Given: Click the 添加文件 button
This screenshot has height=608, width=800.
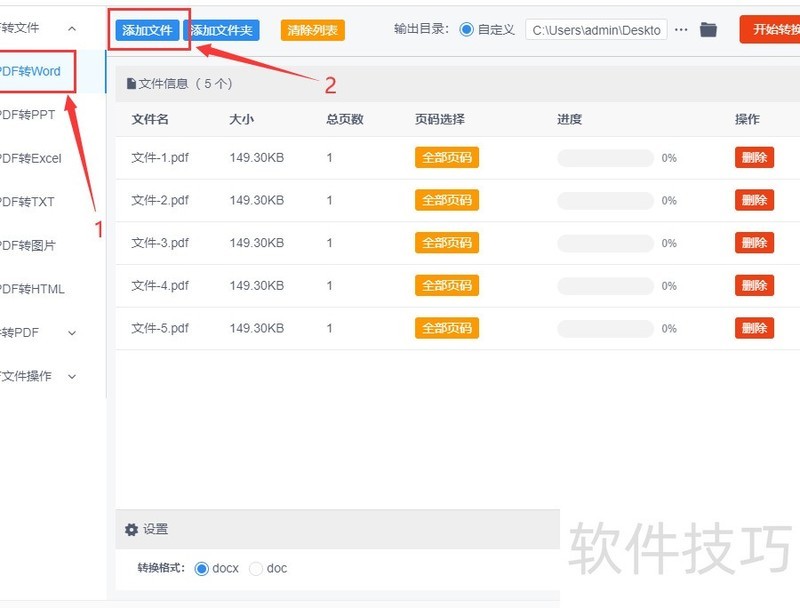Looking at the screenshot, I should (x=147, y=30).
